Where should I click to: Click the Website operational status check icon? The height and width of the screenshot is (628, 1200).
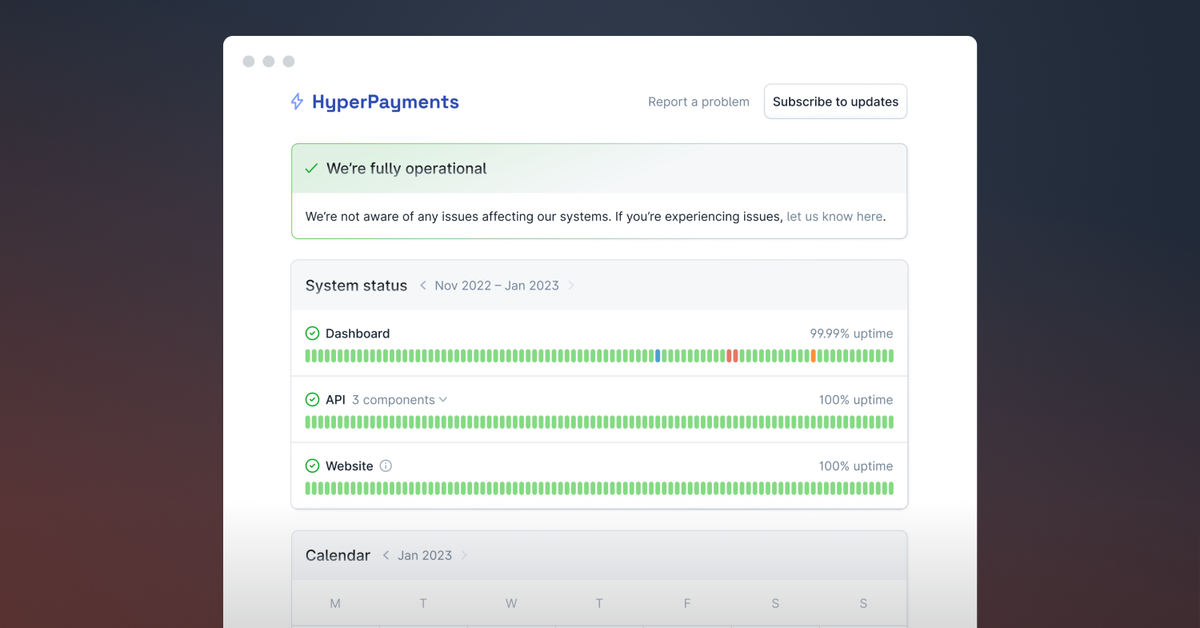point(312,465)
